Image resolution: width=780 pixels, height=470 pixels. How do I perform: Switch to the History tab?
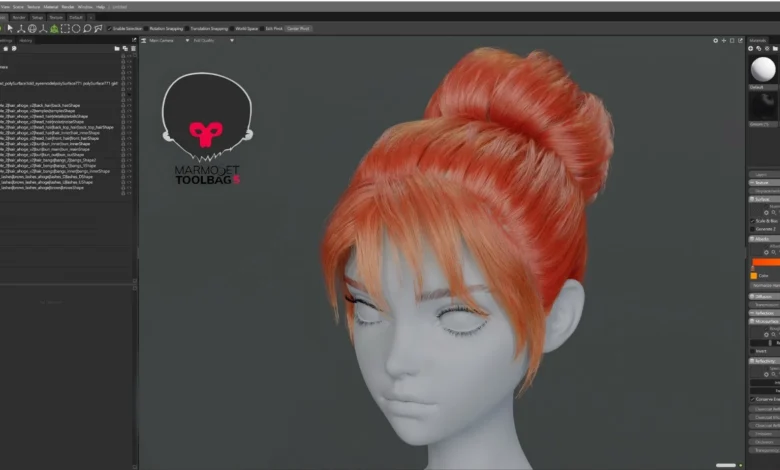point(26,40)
